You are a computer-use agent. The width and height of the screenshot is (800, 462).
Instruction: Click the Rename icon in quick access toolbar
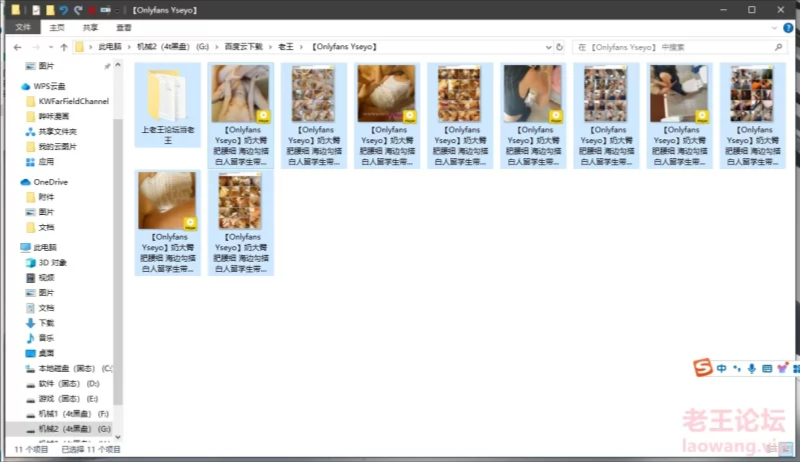click(x=105, y=10)
